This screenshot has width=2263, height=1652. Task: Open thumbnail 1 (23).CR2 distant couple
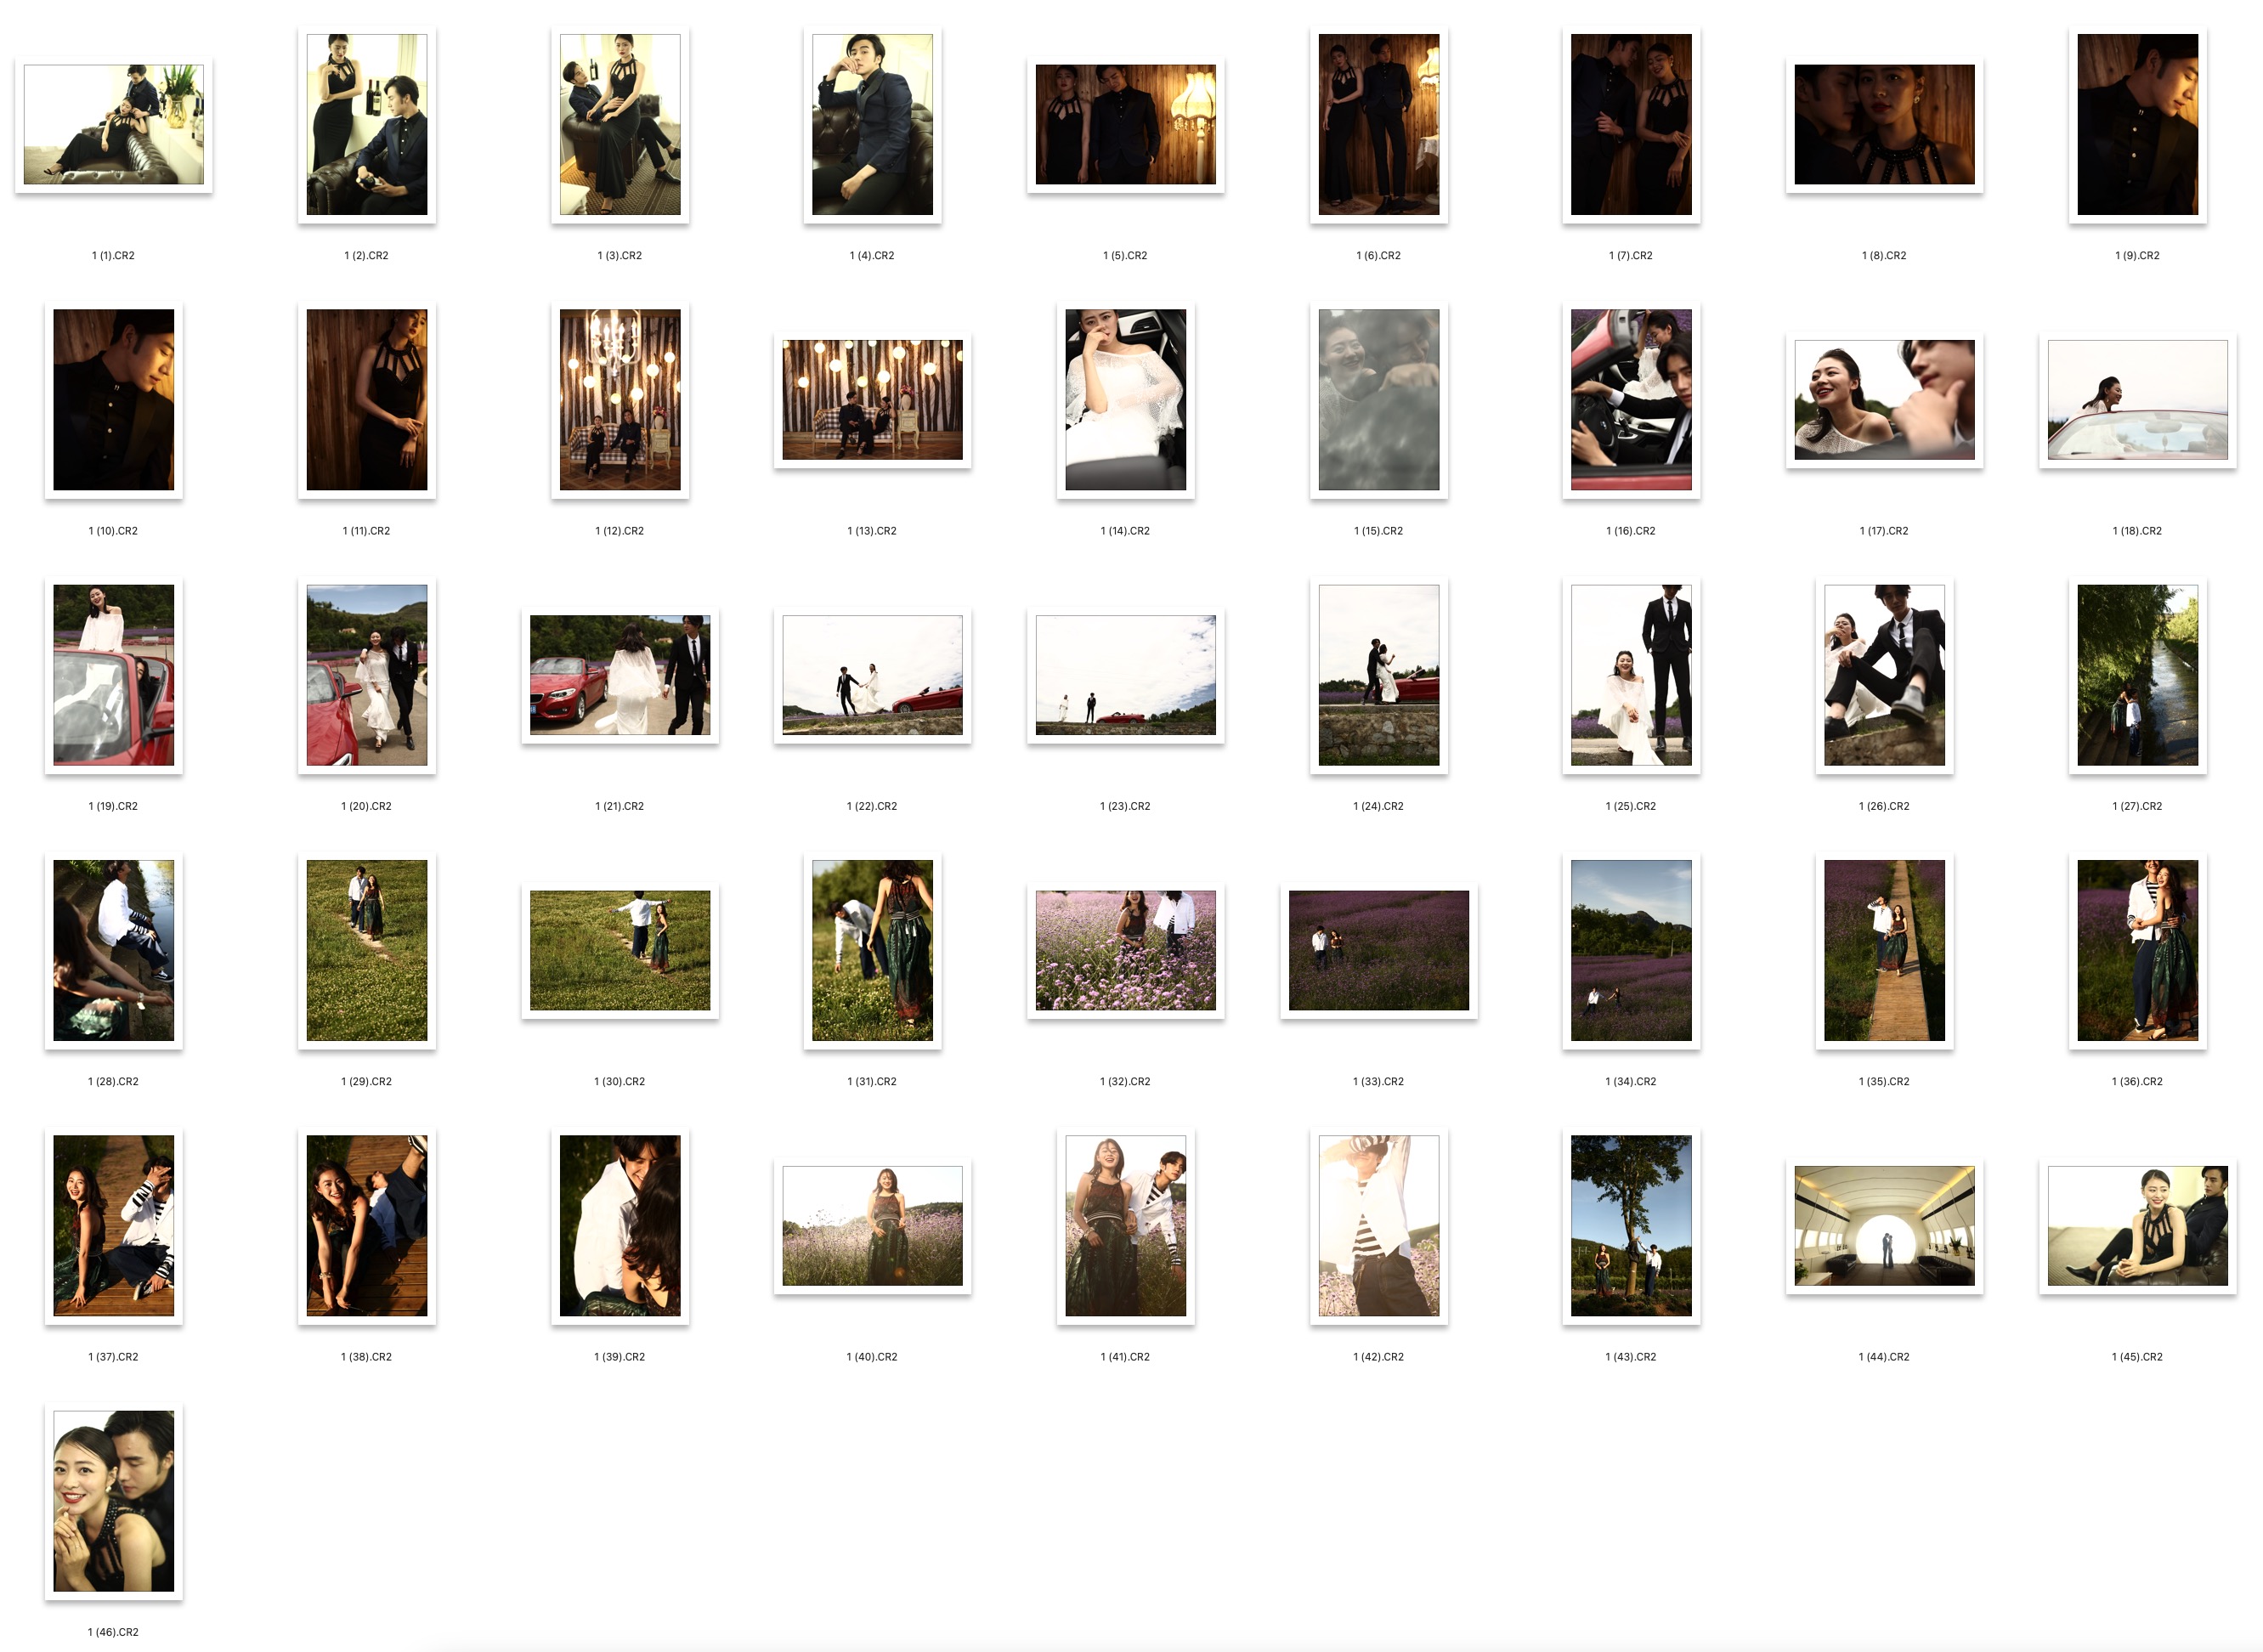[1125, 674]
